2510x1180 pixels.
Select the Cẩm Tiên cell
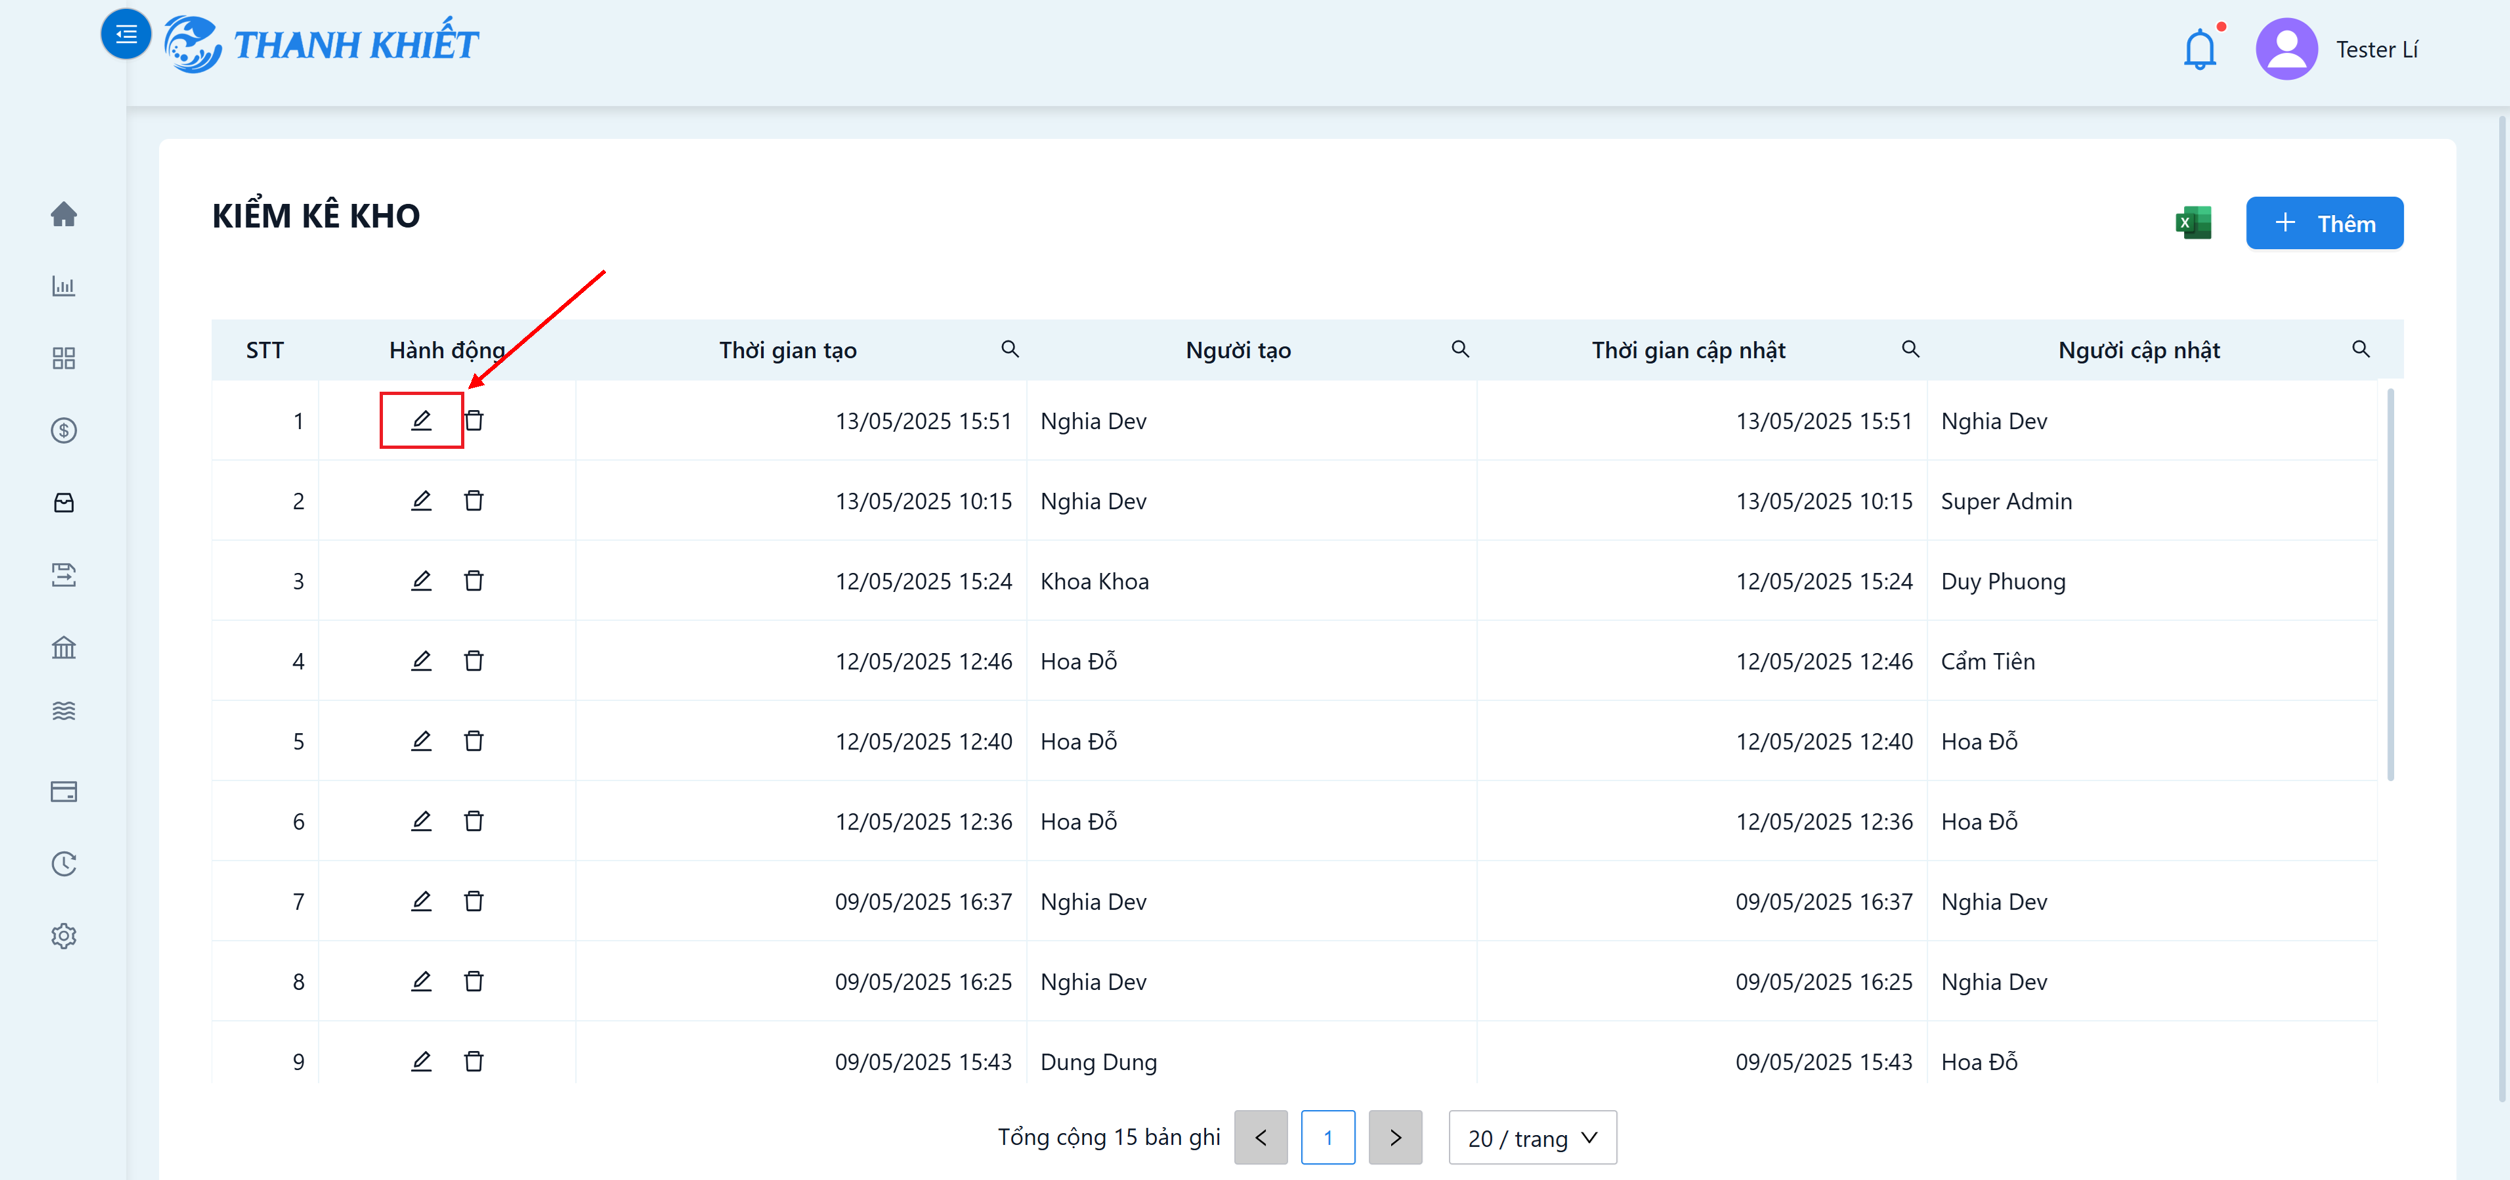[2152, 660]
